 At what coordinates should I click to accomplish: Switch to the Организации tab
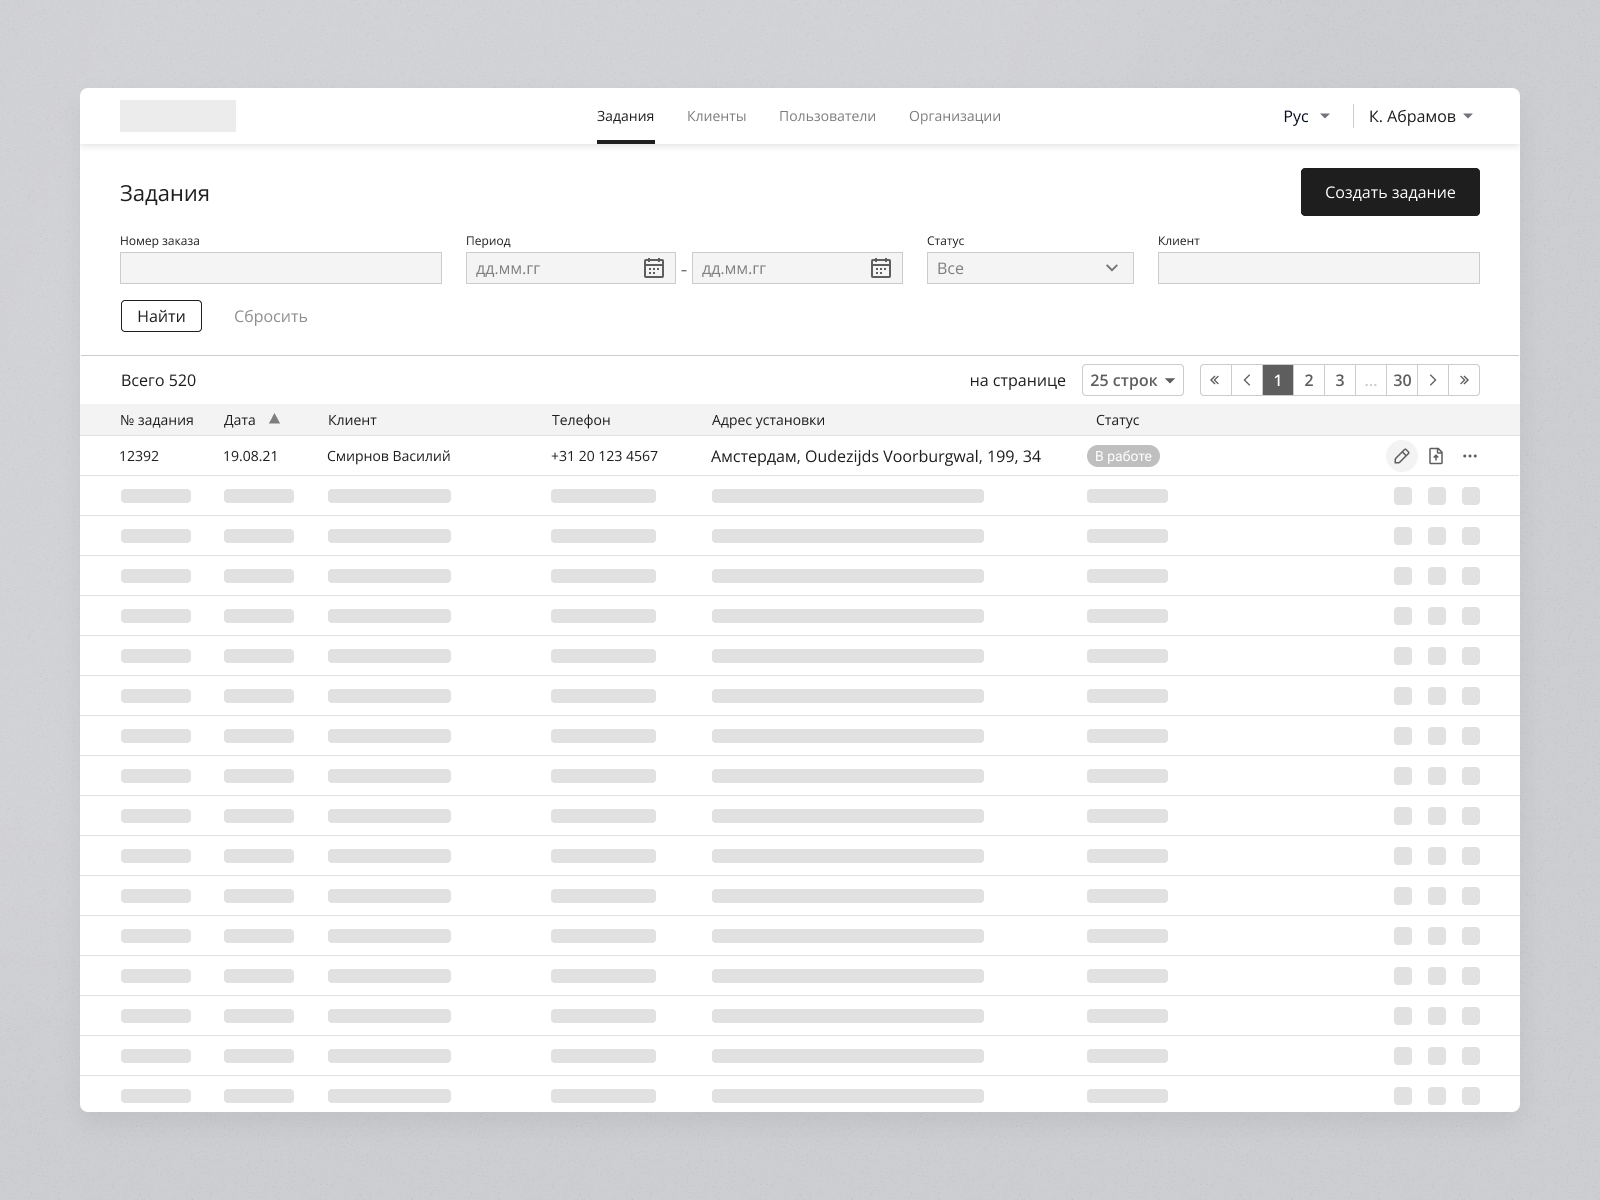(955, 116)
